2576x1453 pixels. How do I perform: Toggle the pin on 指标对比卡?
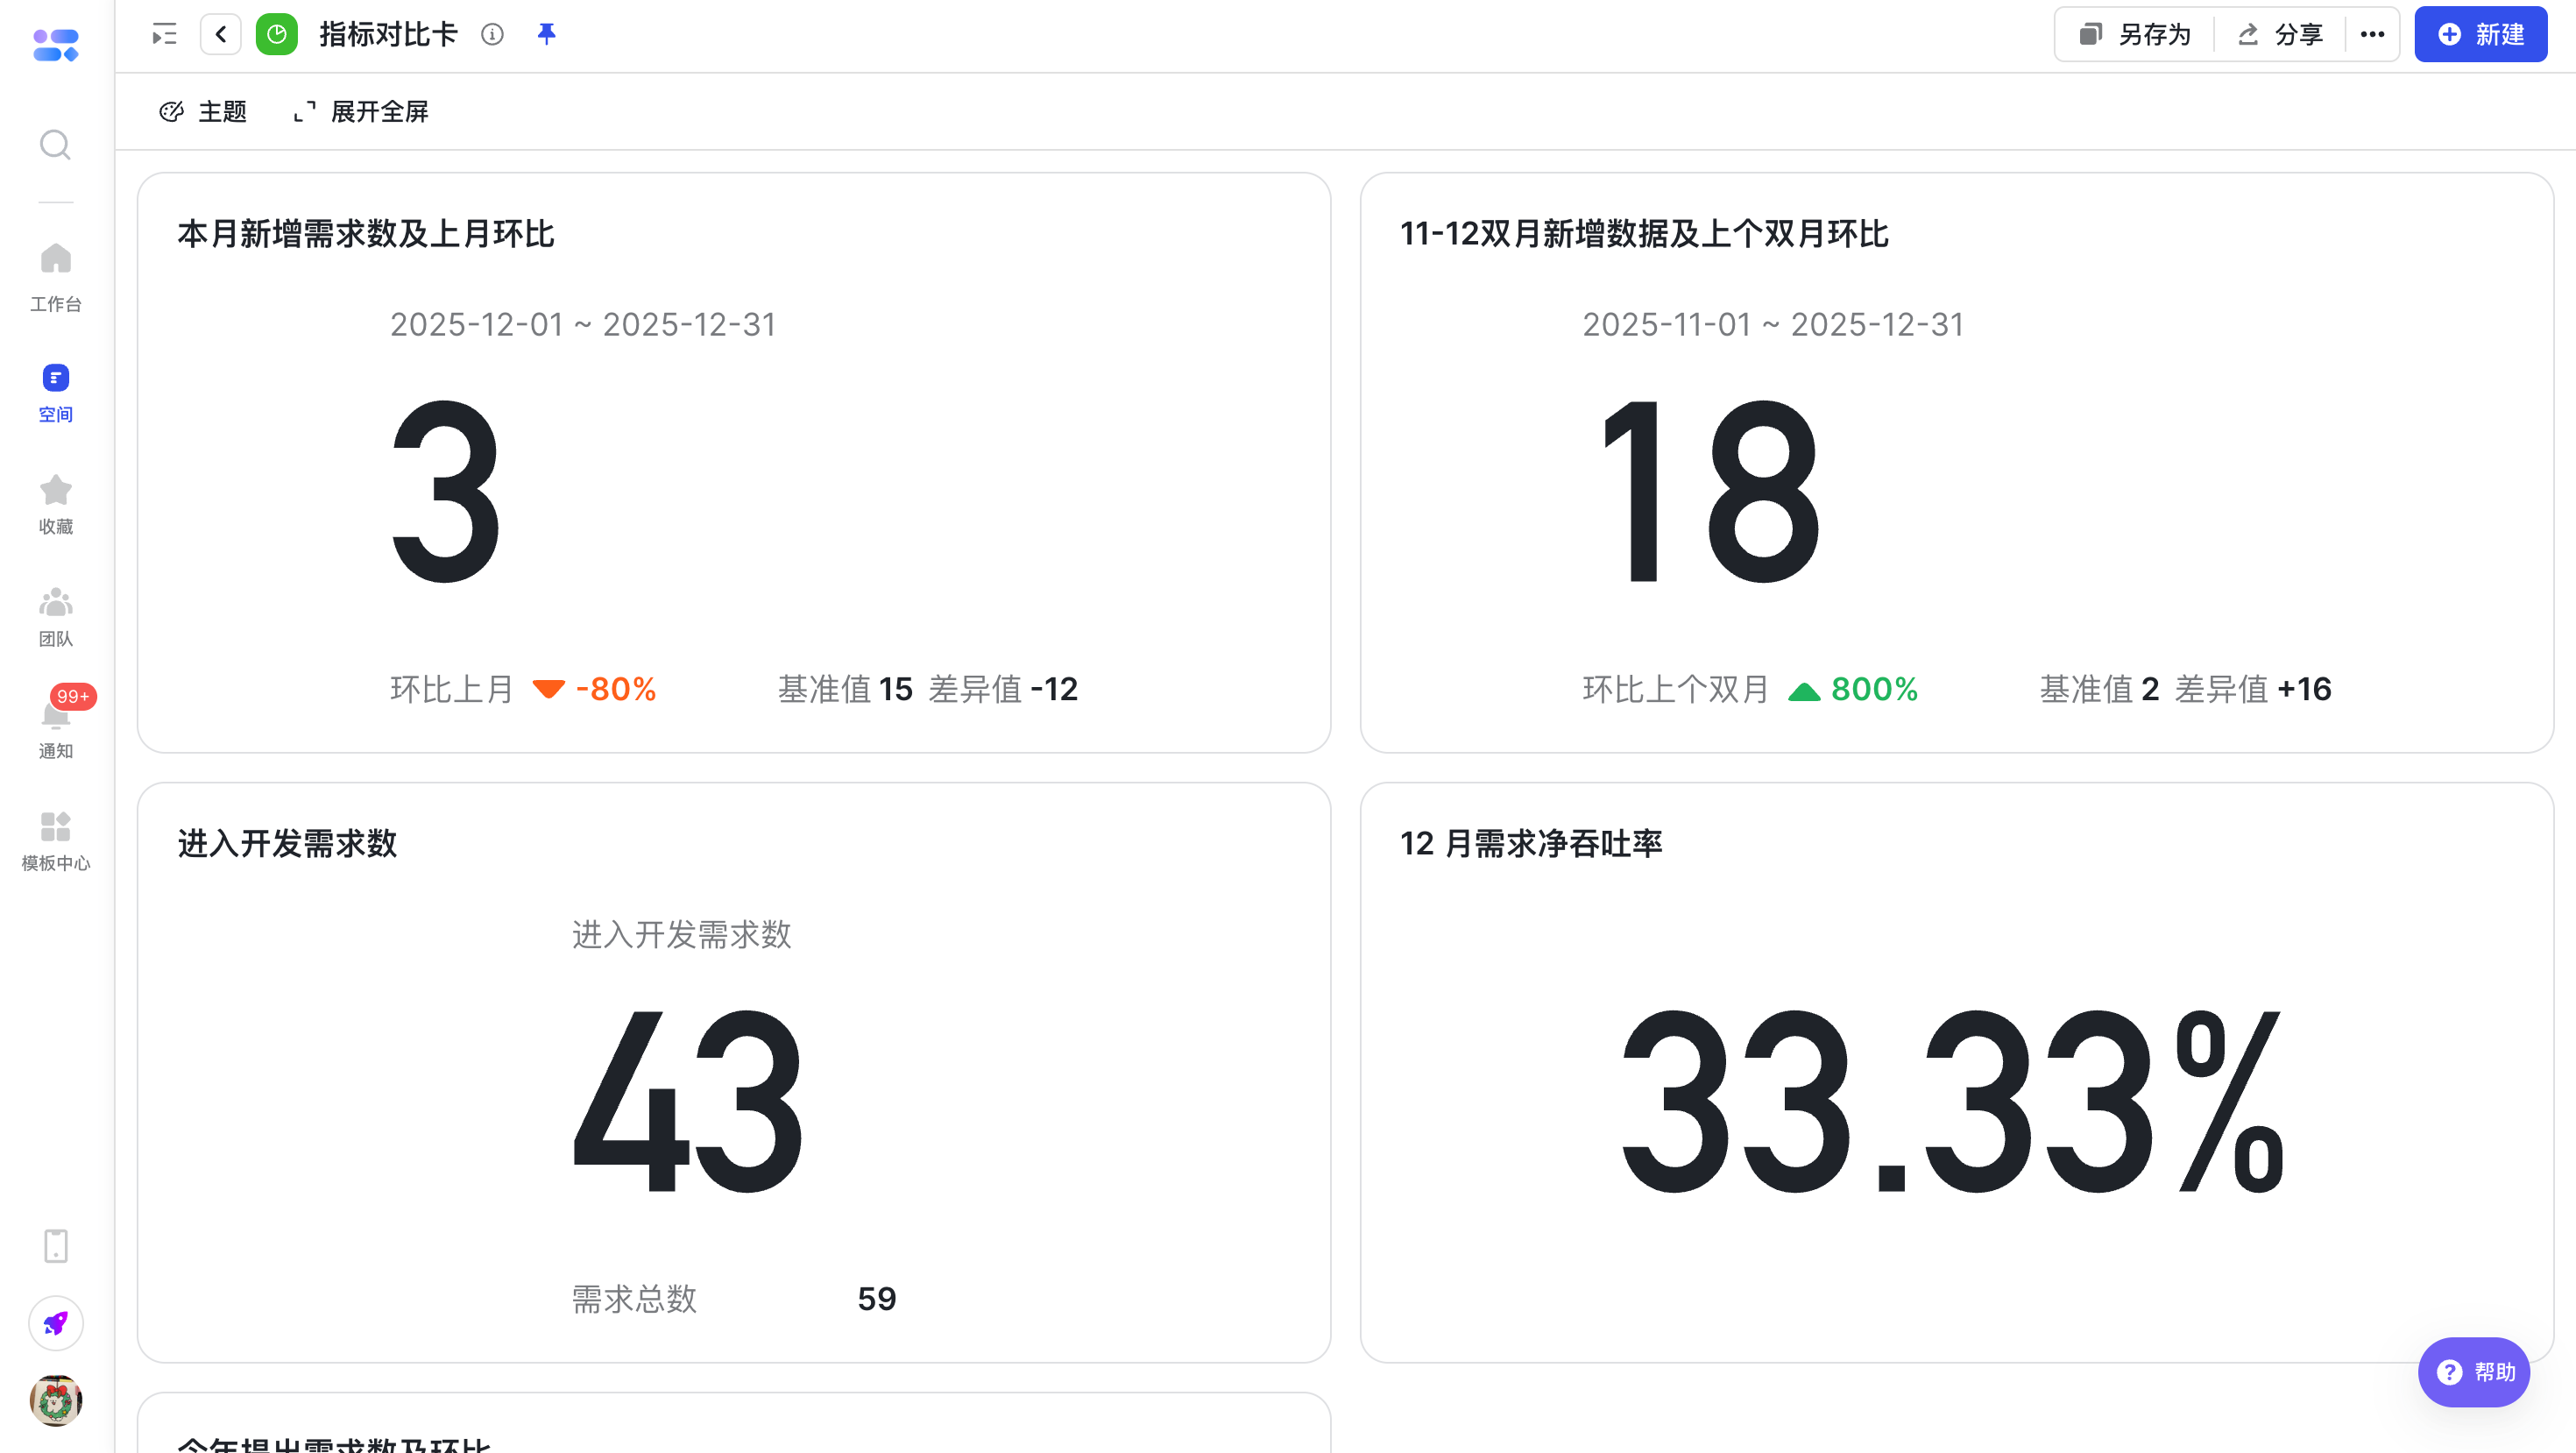[546, 35]
